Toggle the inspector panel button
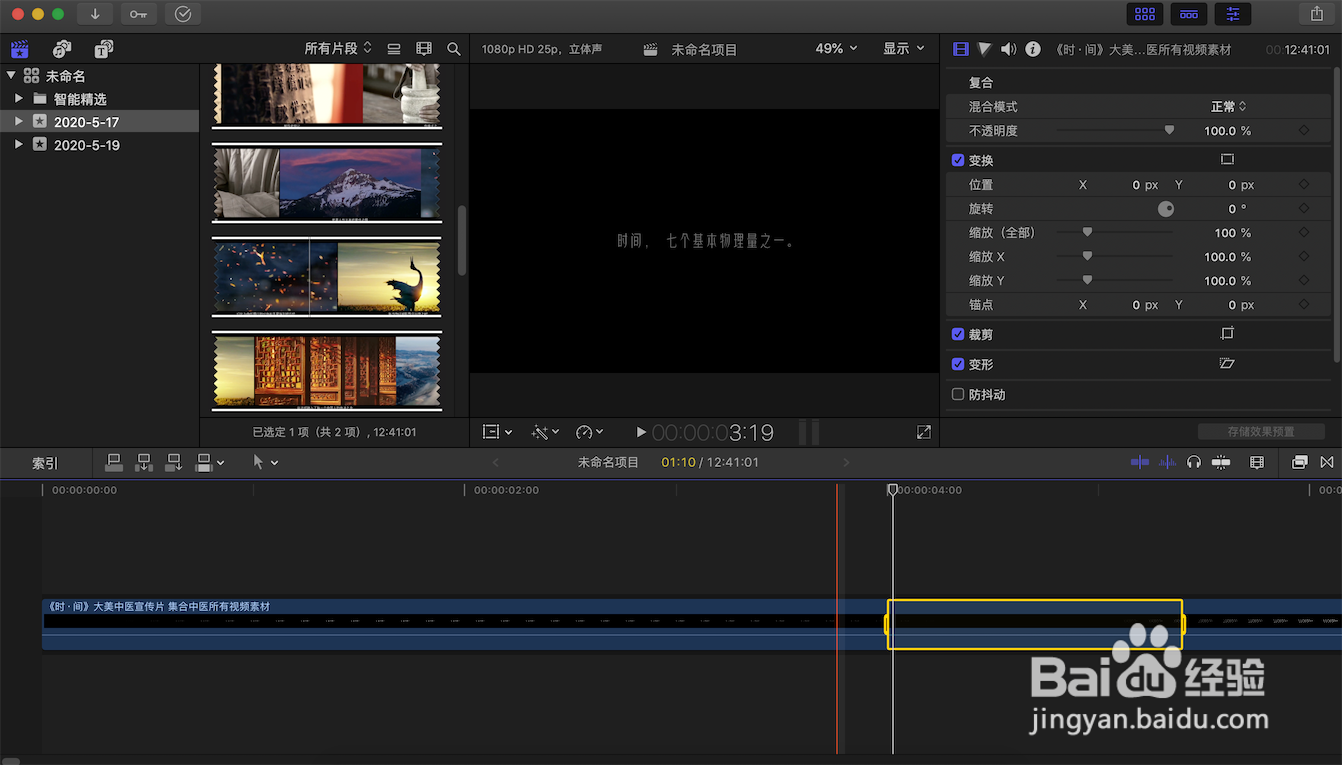1342x765 pixels. click(x=1233, y=14)
